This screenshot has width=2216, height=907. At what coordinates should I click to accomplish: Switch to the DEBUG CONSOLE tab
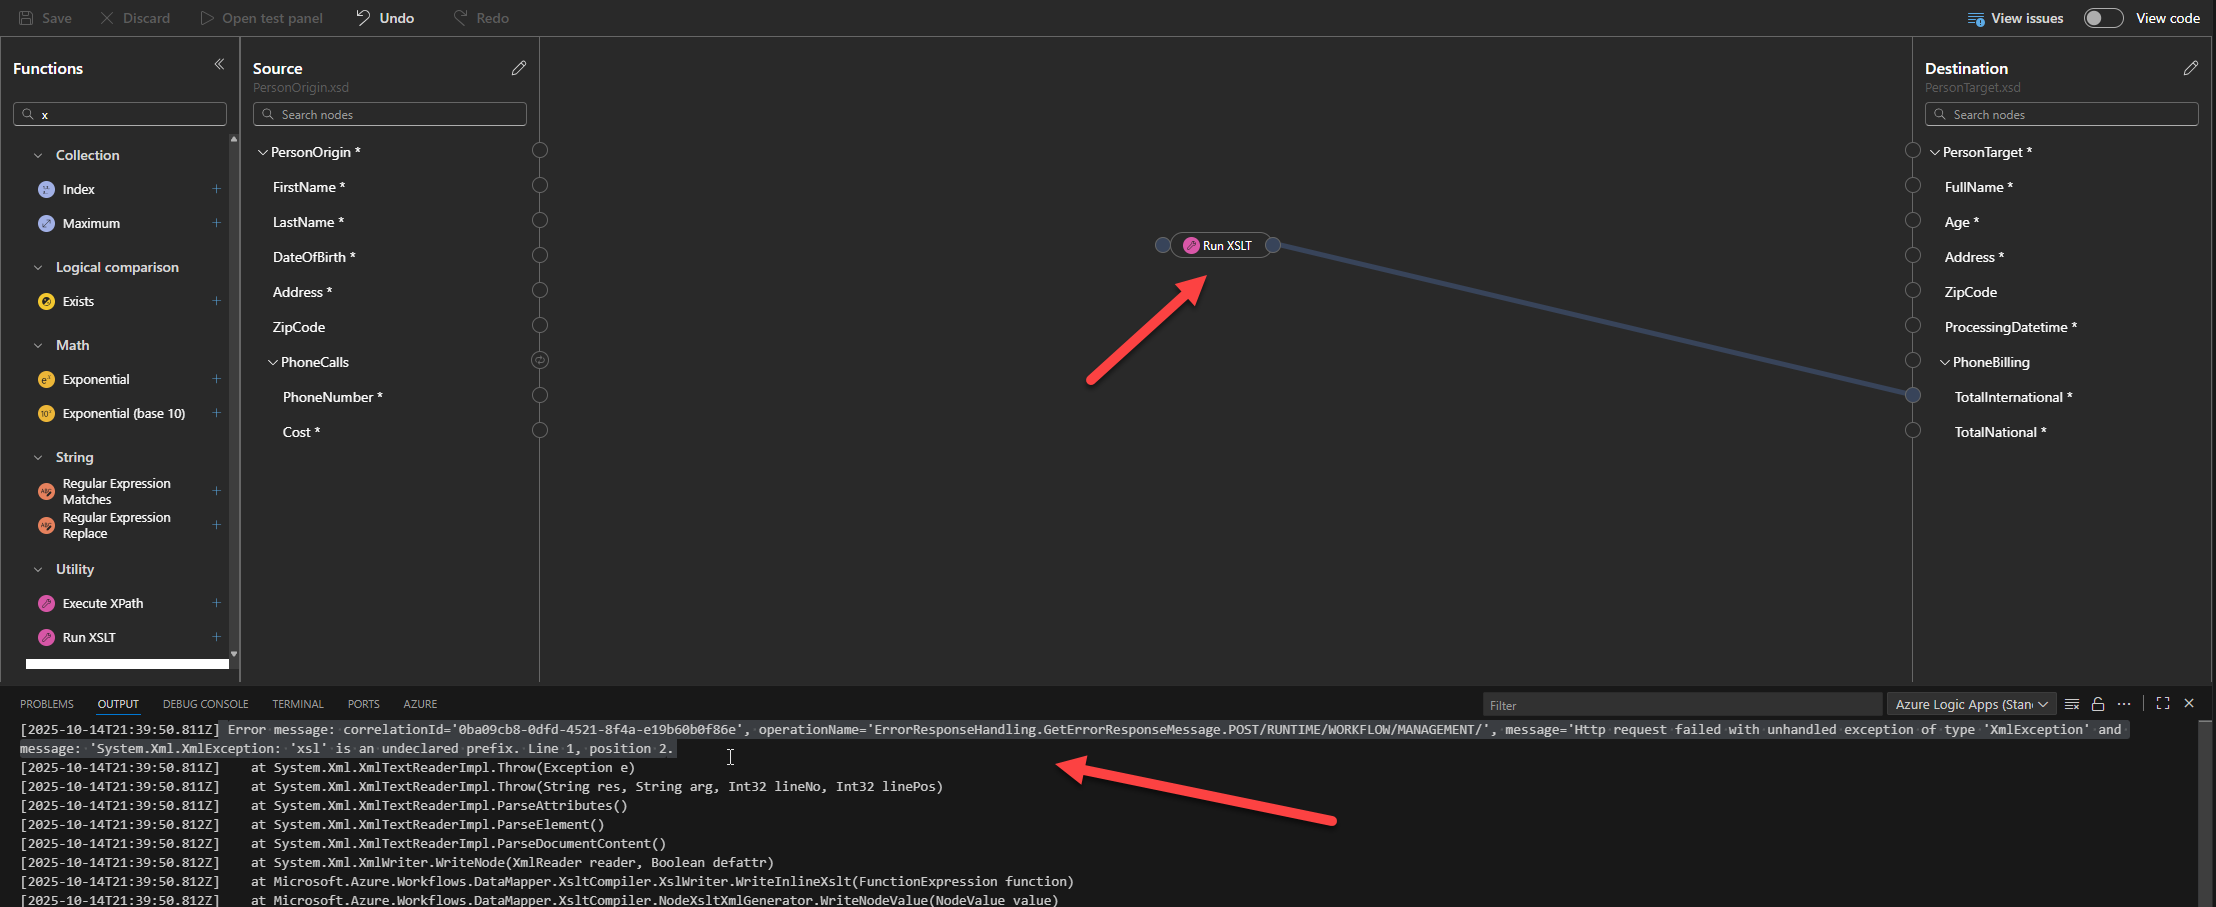coord(205,704)
